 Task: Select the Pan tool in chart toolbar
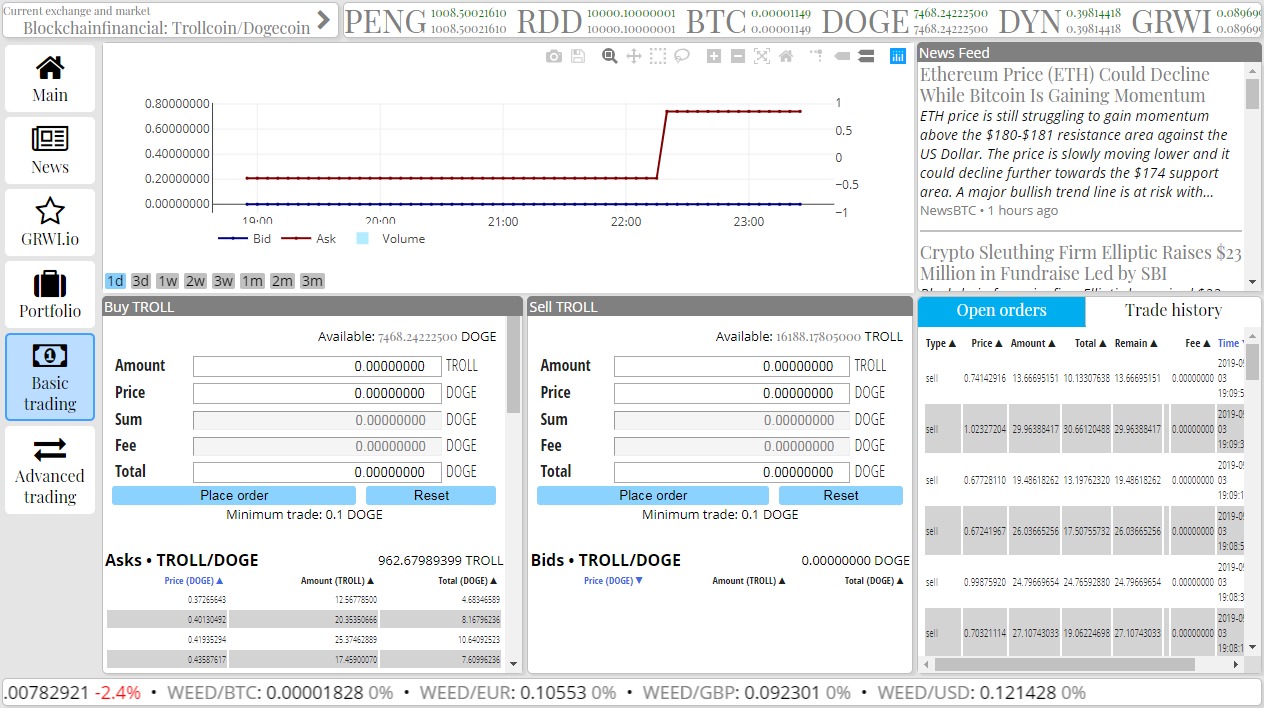633,57
